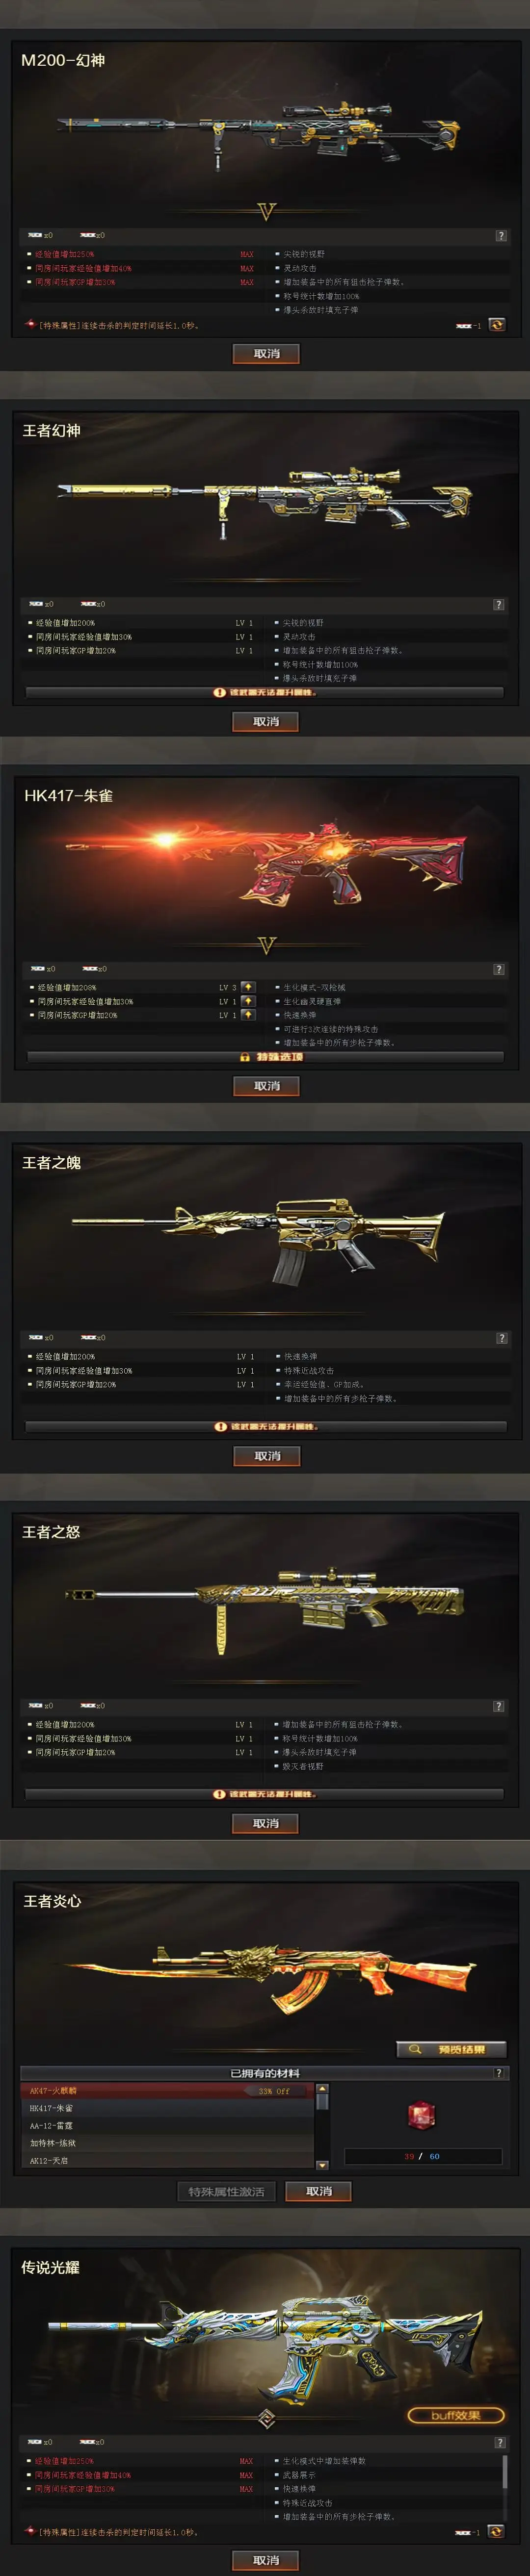
Task: Open 预览结果 preview button
Action: pyautogui.click(x=452, y=2050)
